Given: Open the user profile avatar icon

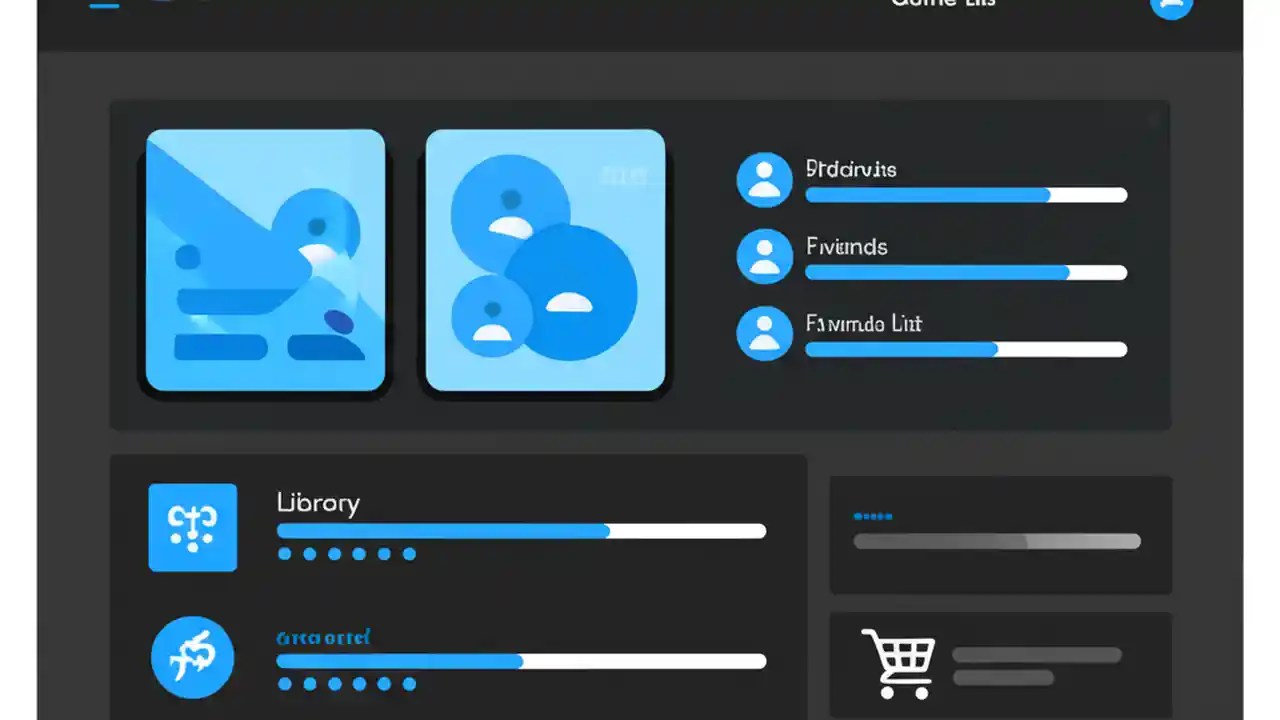Looking at the screenshot, I should click(x=1171, y=8).
